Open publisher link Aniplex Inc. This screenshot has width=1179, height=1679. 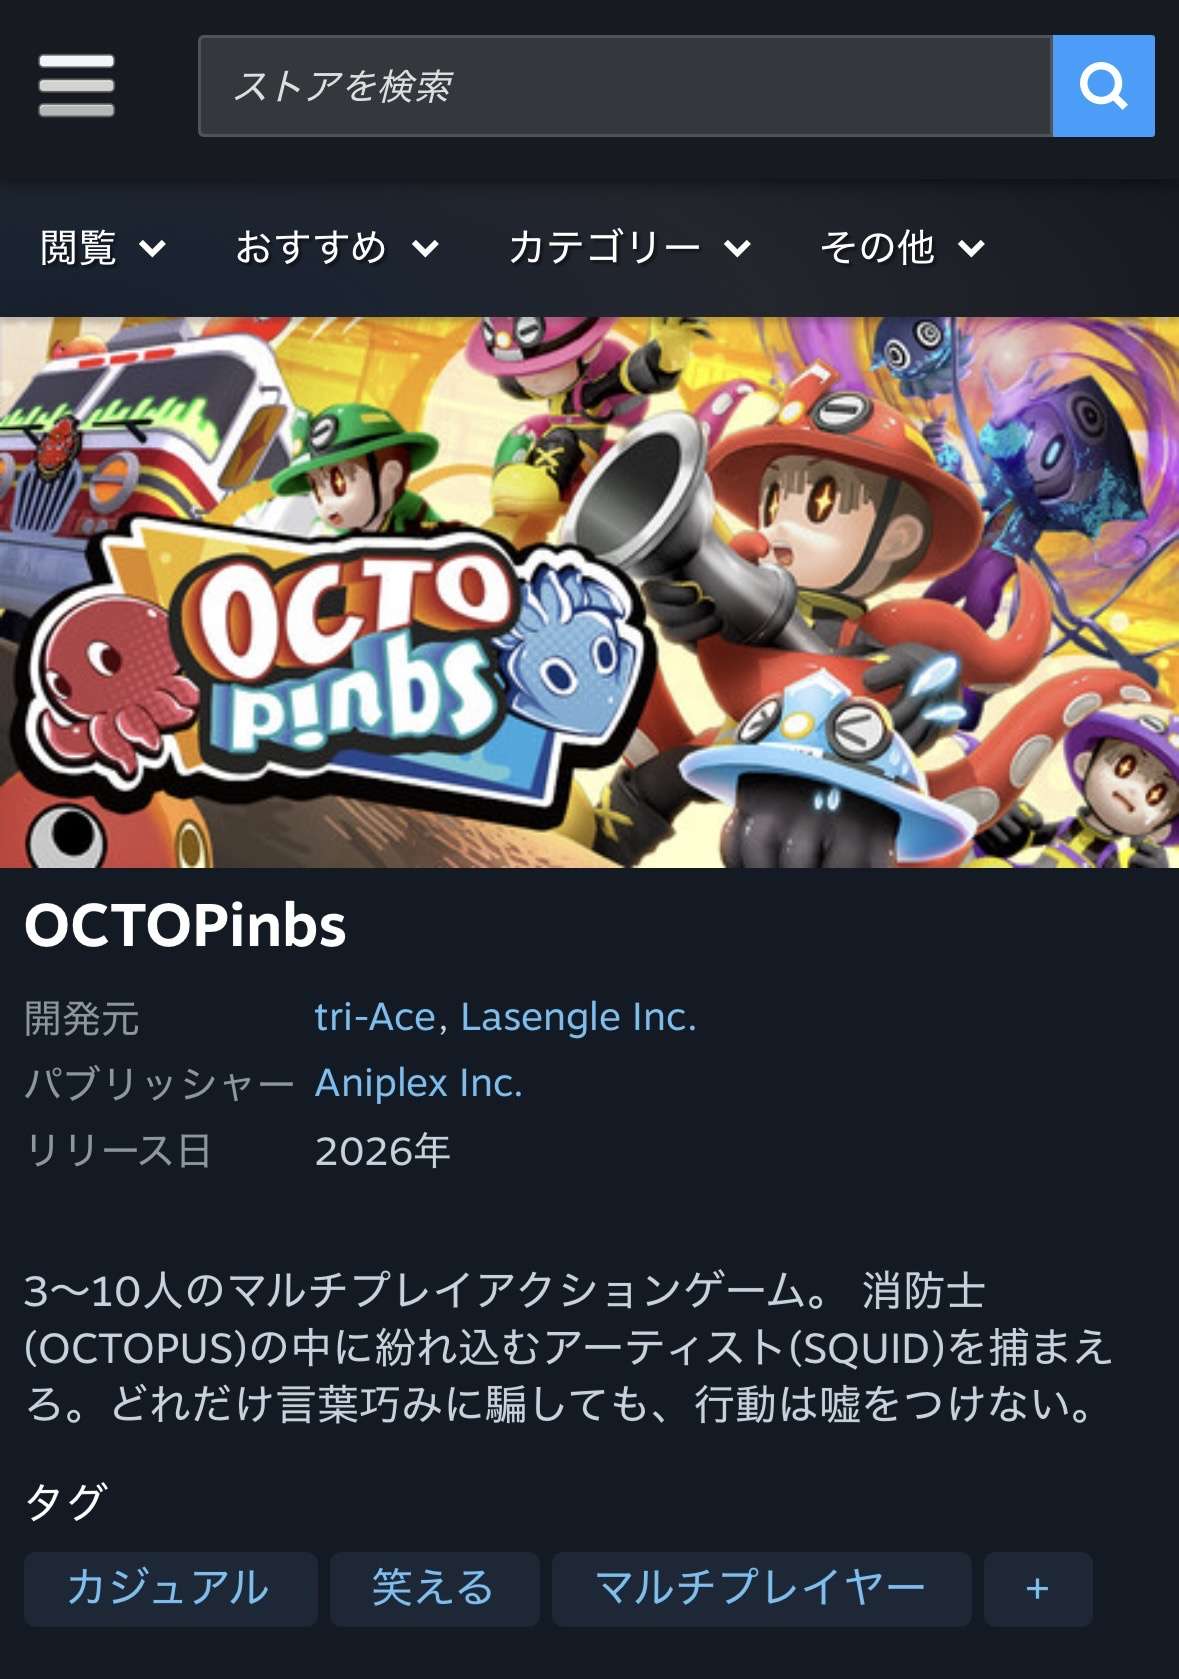pyautogui.click(x=419, y=1083)
